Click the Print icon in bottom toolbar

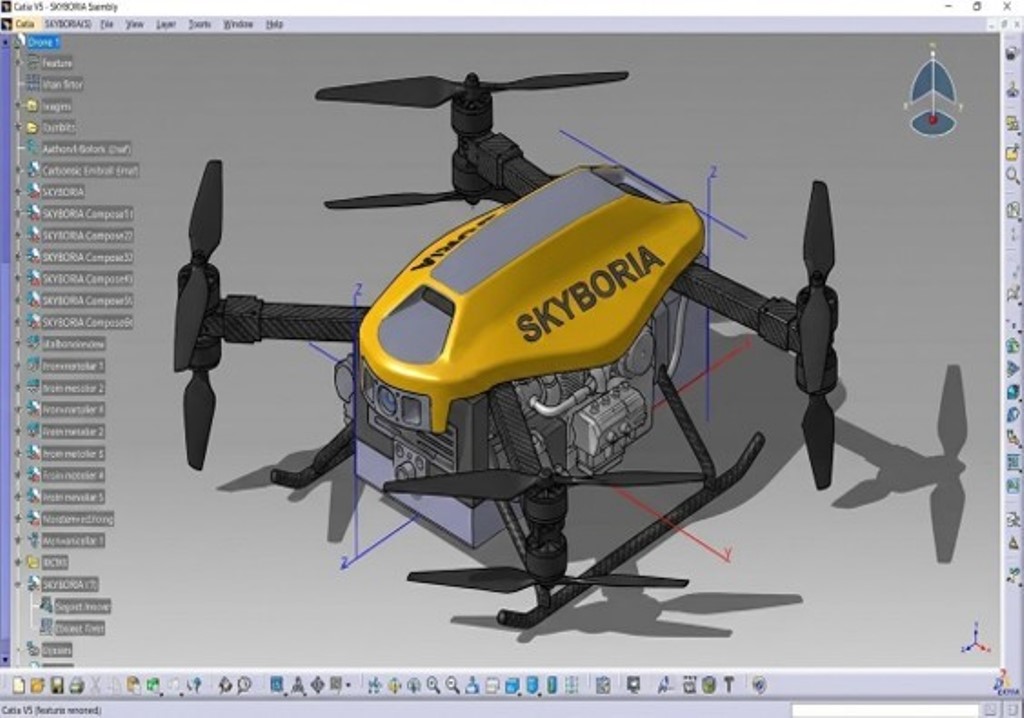[x=76, y=685]
